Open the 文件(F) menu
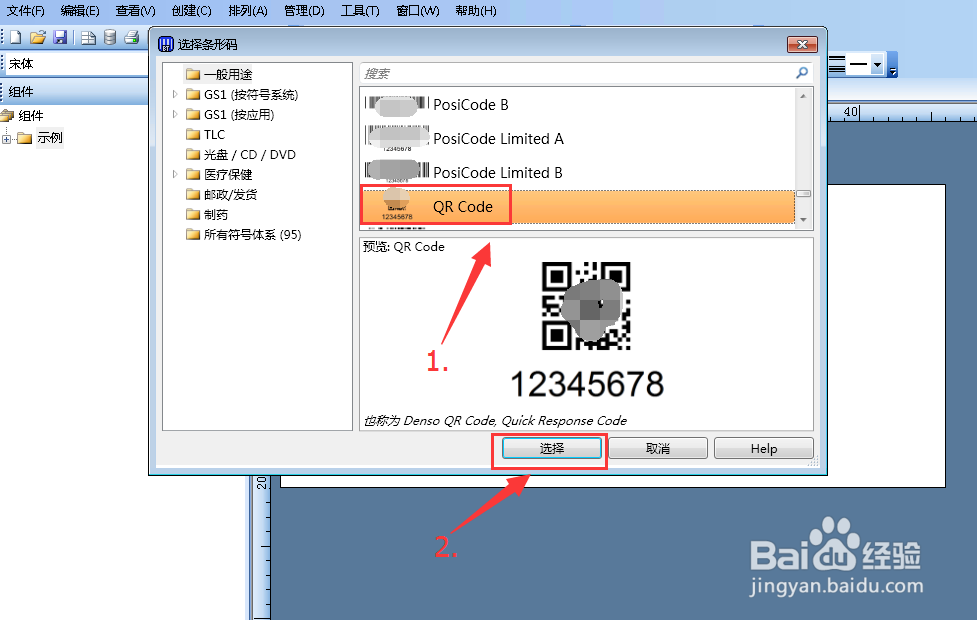The width and height of the screenshot is (977, 620). tap(26, 11)
